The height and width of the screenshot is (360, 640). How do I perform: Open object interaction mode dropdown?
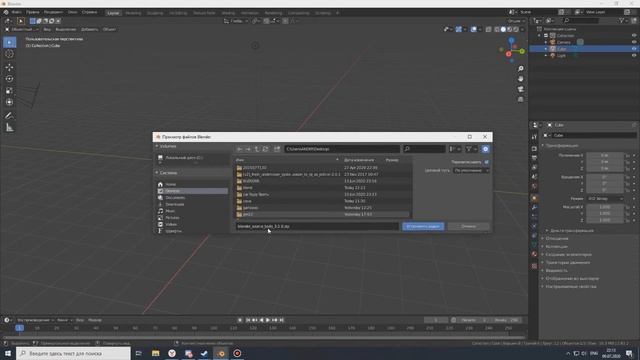click(x=22, y=29)
